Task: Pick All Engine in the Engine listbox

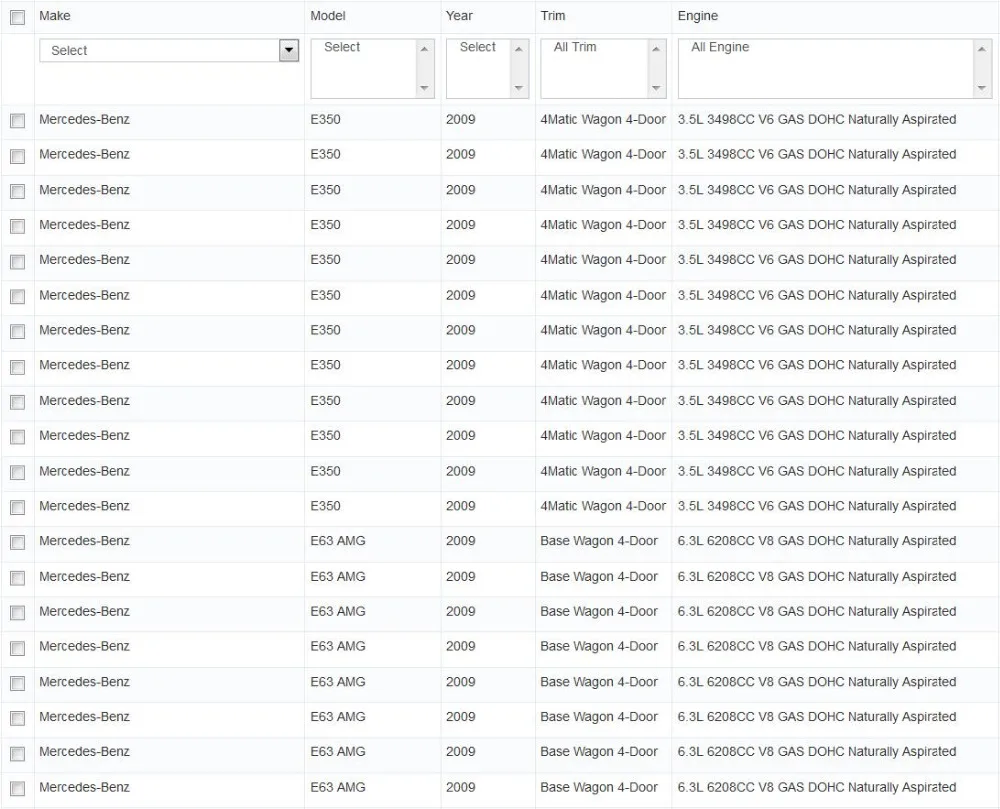Action: click(x=720, y=47)
